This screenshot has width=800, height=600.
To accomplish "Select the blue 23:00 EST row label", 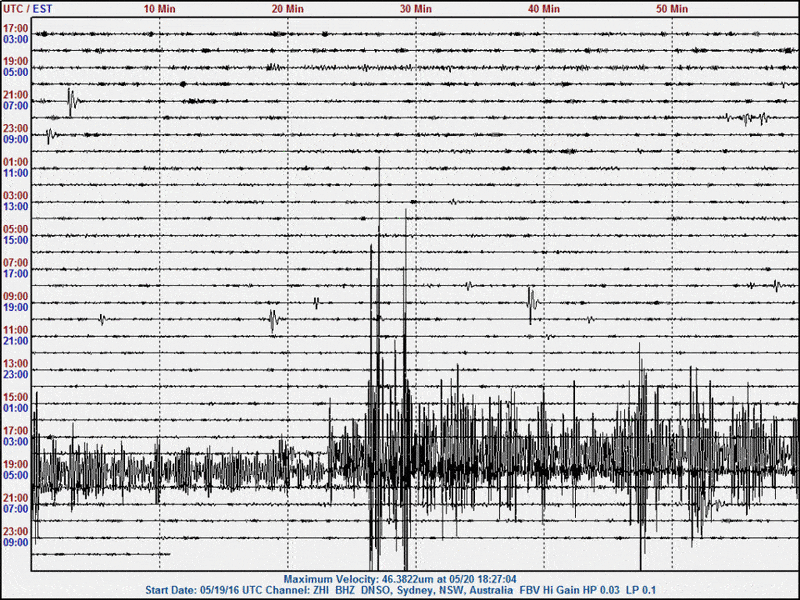I will point(15,374).
